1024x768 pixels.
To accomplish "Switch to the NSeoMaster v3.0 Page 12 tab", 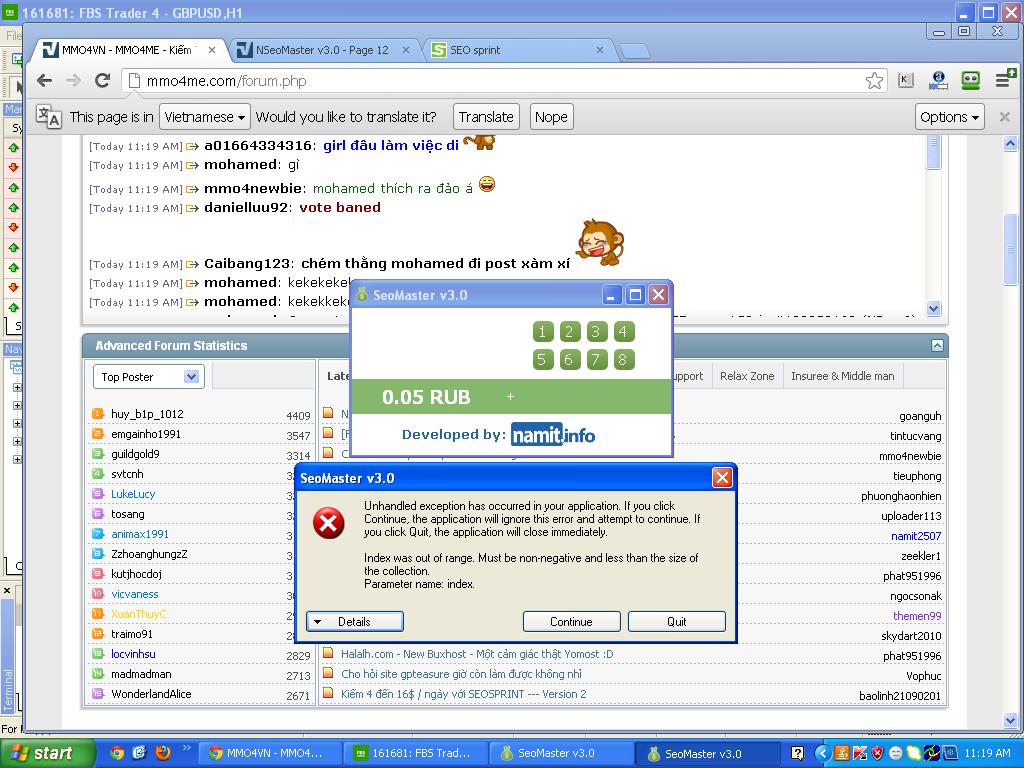I will coord(321,50).
